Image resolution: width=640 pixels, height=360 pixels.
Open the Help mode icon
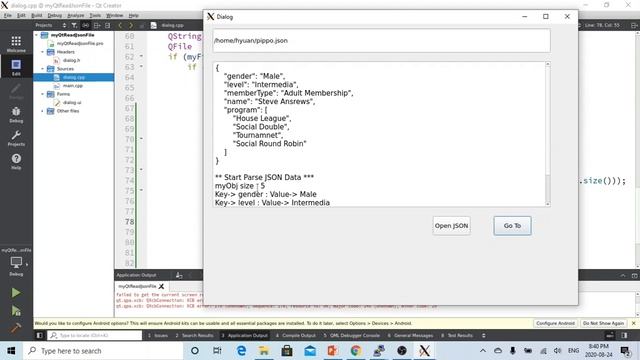coord(16,162)
